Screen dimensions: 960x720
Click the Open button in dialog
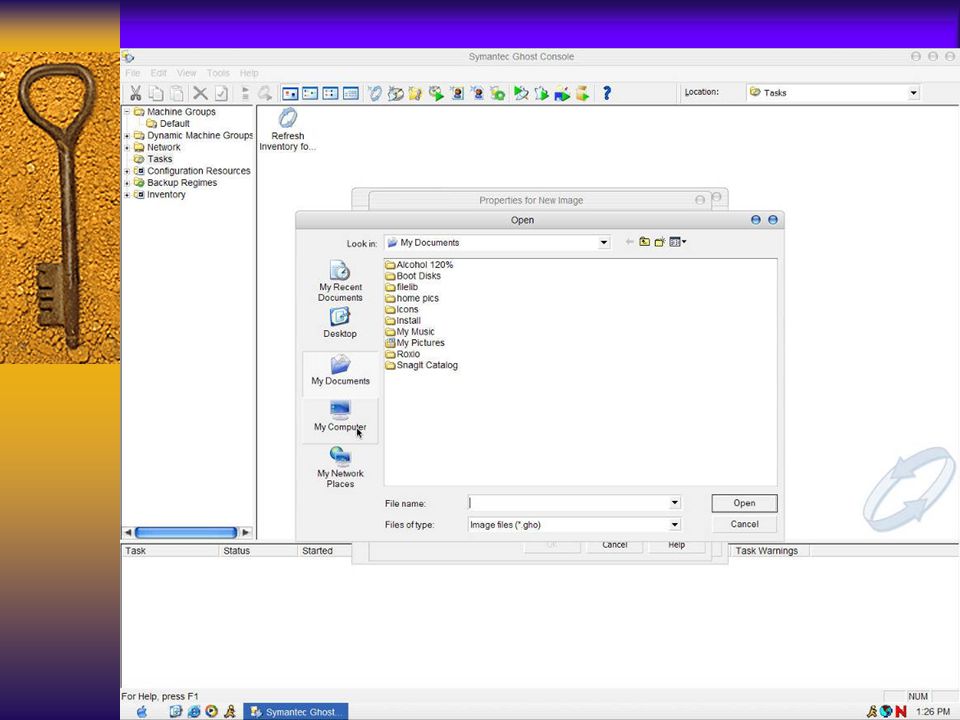click(744, 503)
